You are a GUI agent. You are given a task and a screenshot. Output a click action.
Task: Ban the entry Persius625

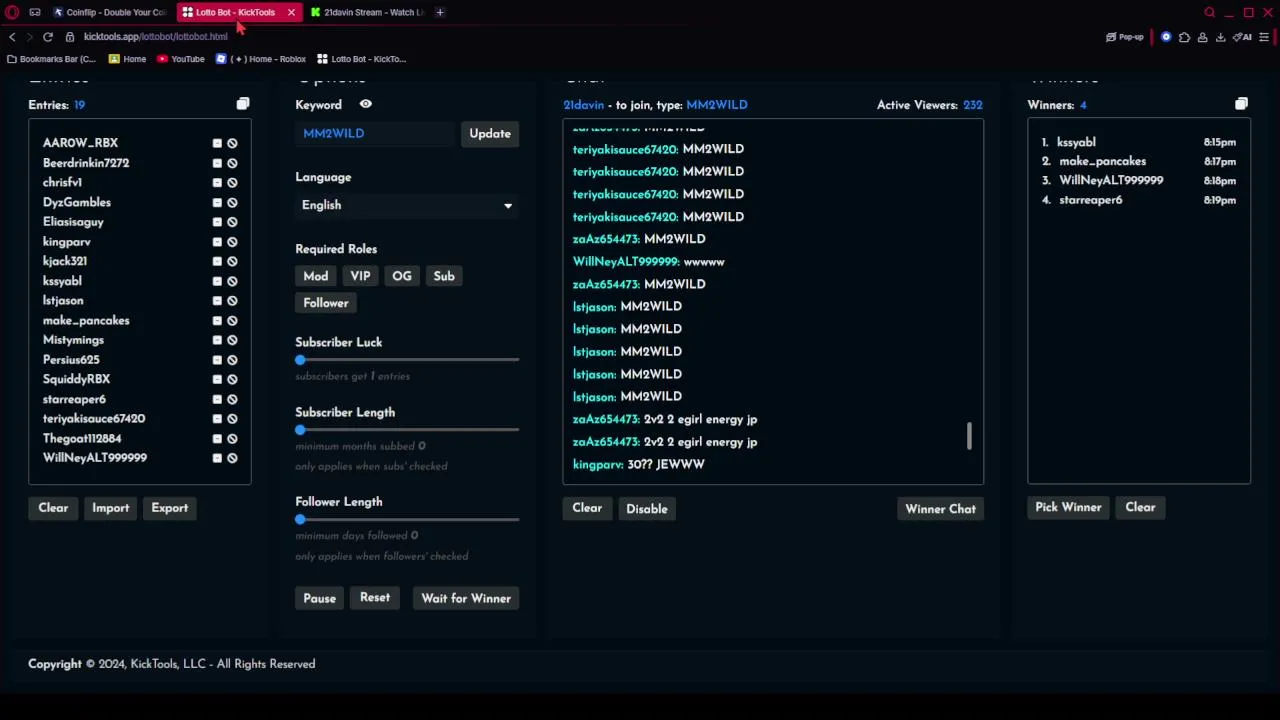pos(232,360)
